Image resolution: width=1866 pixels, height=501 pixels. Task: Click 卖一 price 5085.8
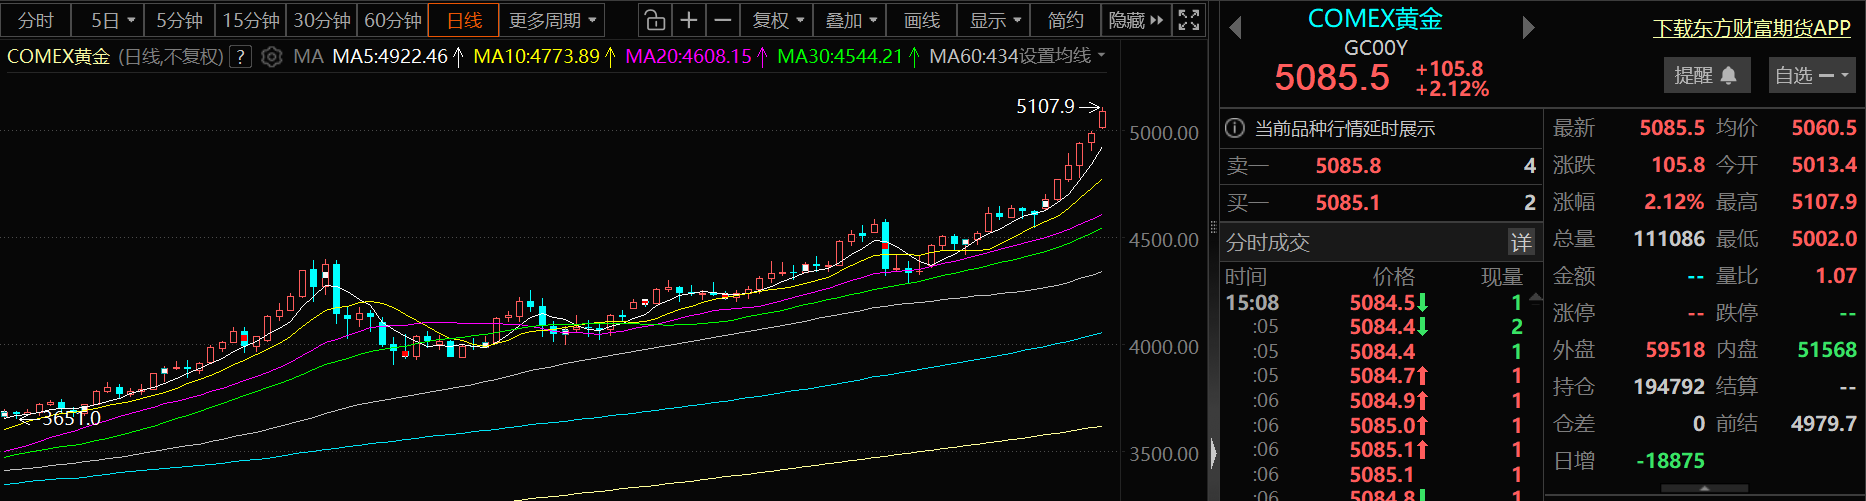tap(1348, 166)
